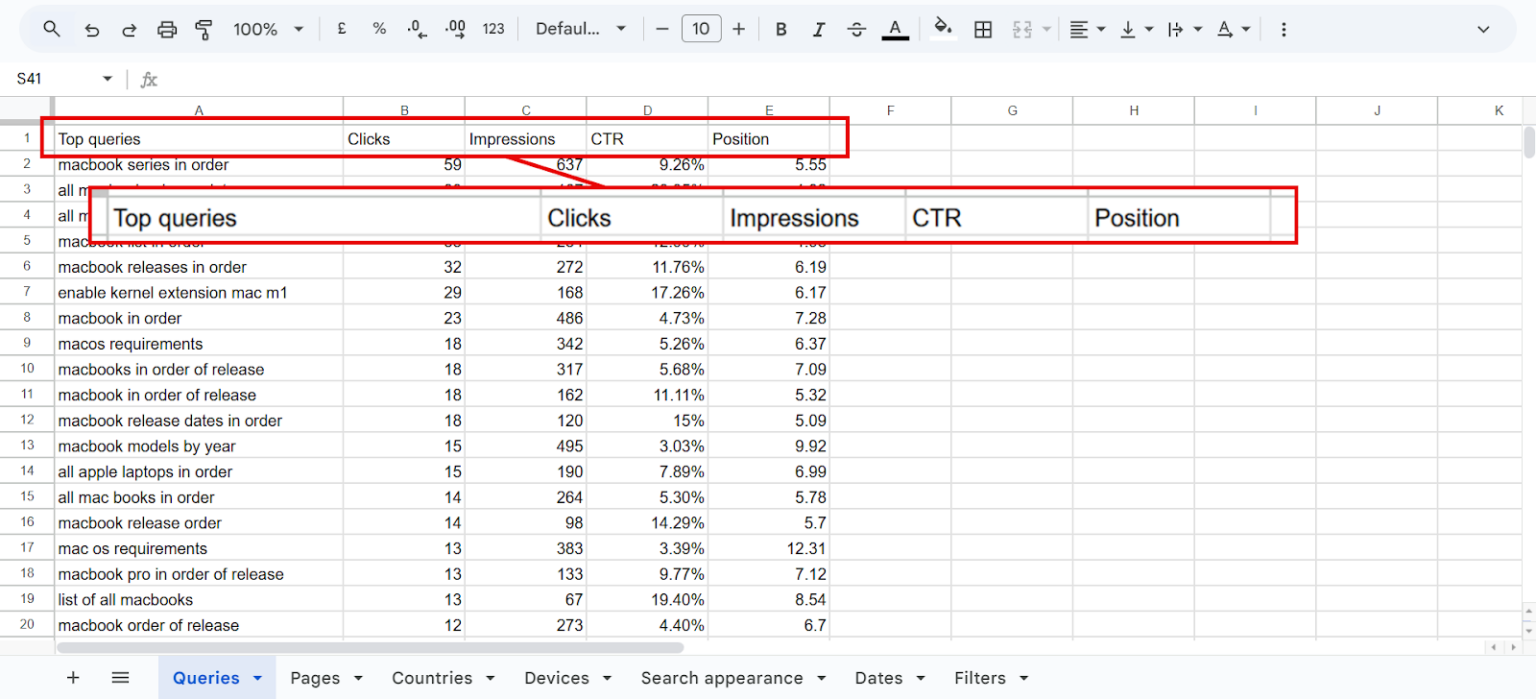
Task: Click the vertical scrollbar thumb
Action: [x=1529, y=142]
